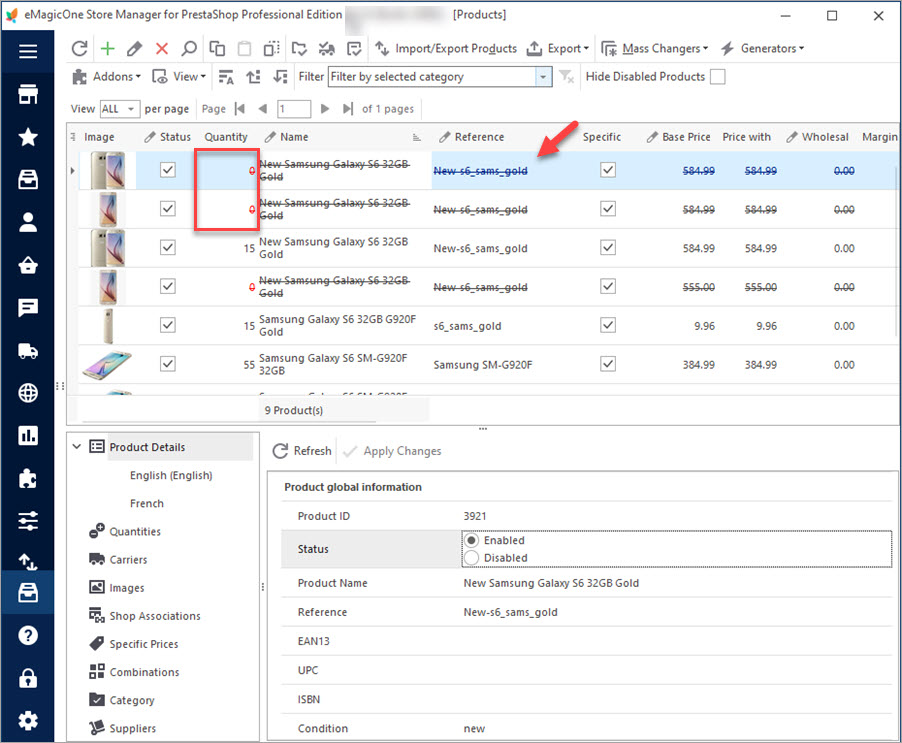Open the Category section
The width and height of the screenshot is (902, 743).
click(122, 700)
